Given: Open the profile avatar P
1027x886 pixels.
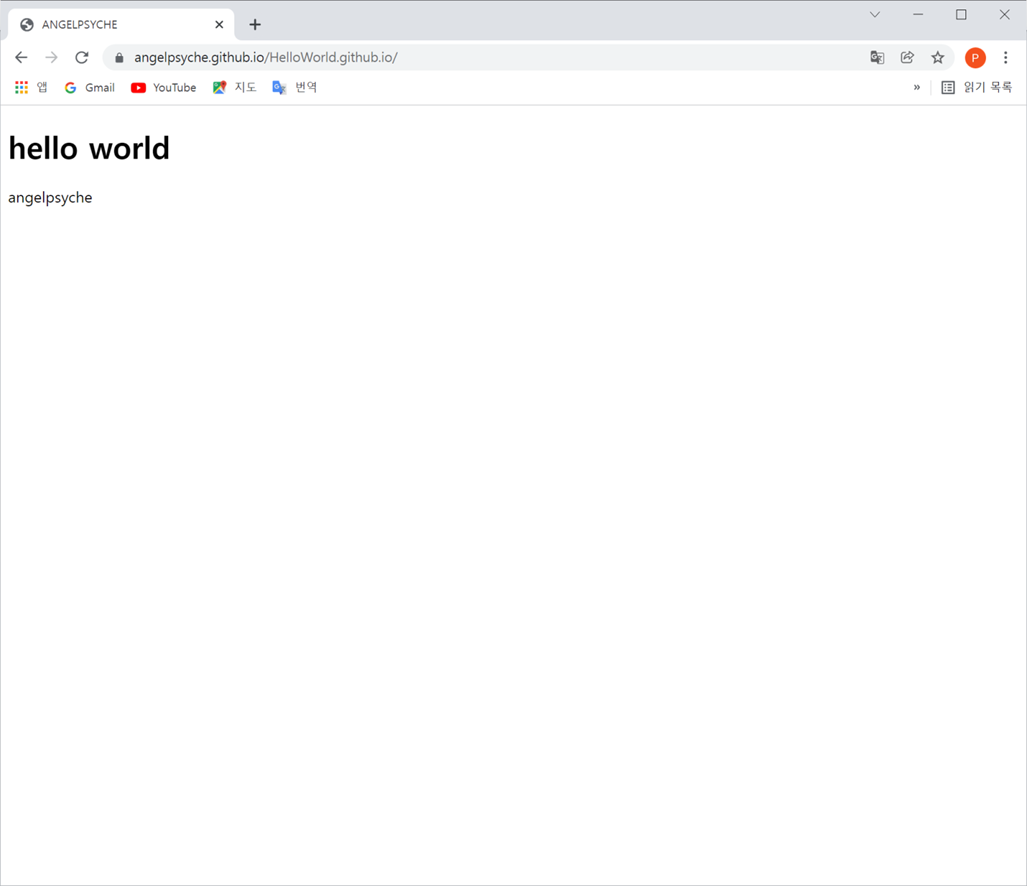Looking at the screenshot, I should tap(975, 58).
